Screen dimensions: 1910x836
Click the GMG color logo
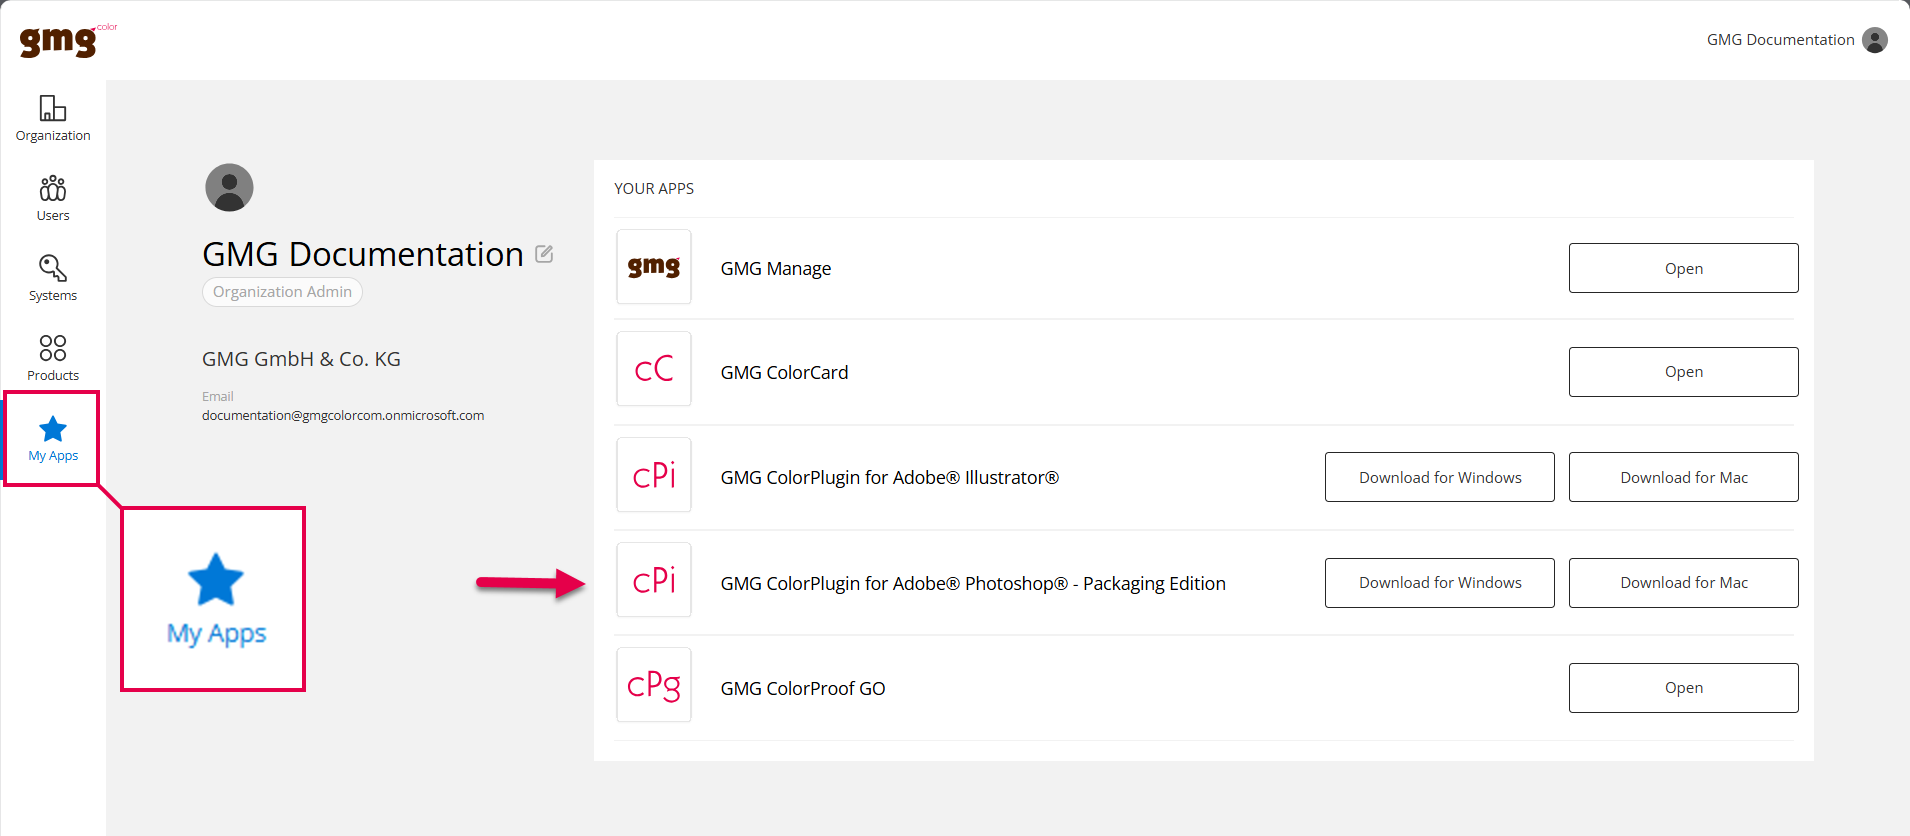point(66,40)
